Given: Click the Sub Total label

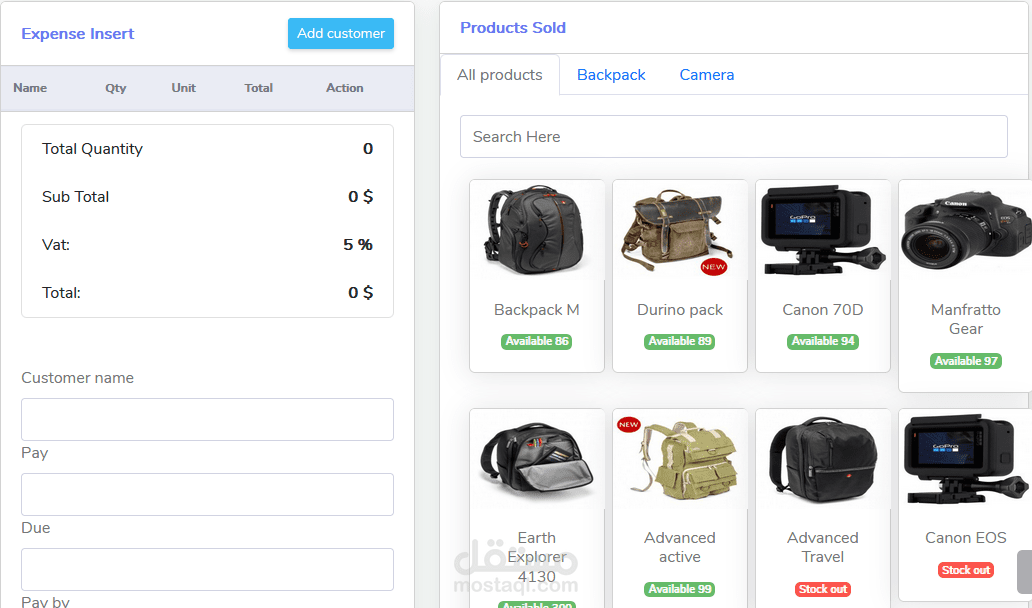Looking at the screenshot, I should pos(76,197).
